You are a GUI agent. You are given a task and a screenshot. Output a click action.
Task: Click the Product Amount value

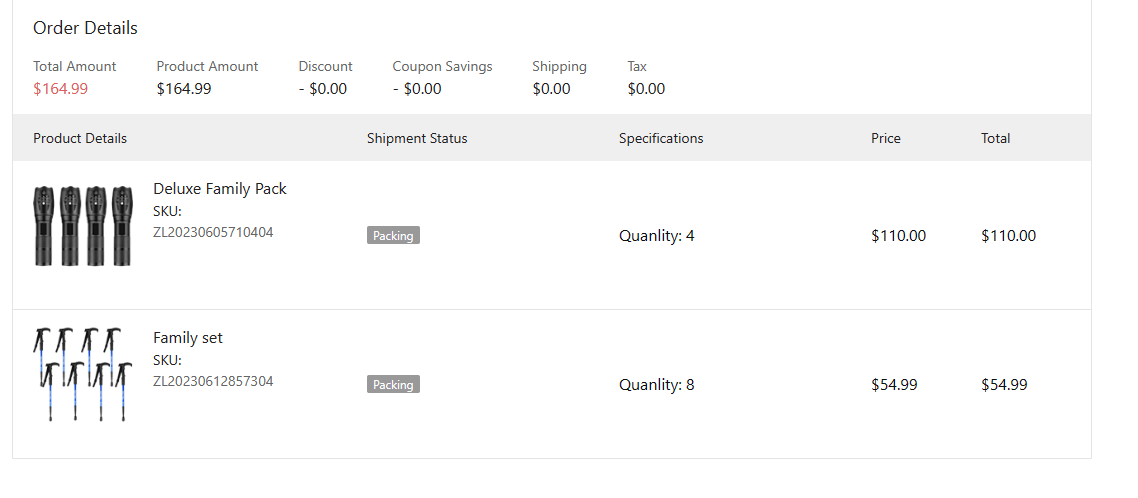pos(184,89)
